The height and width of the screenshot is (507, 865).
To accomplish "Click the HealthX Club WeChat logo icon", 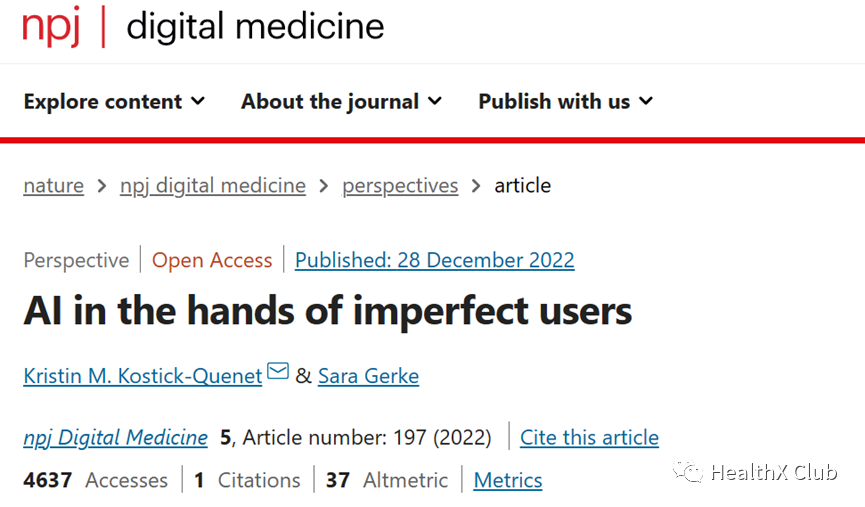I will coord(688,472).
